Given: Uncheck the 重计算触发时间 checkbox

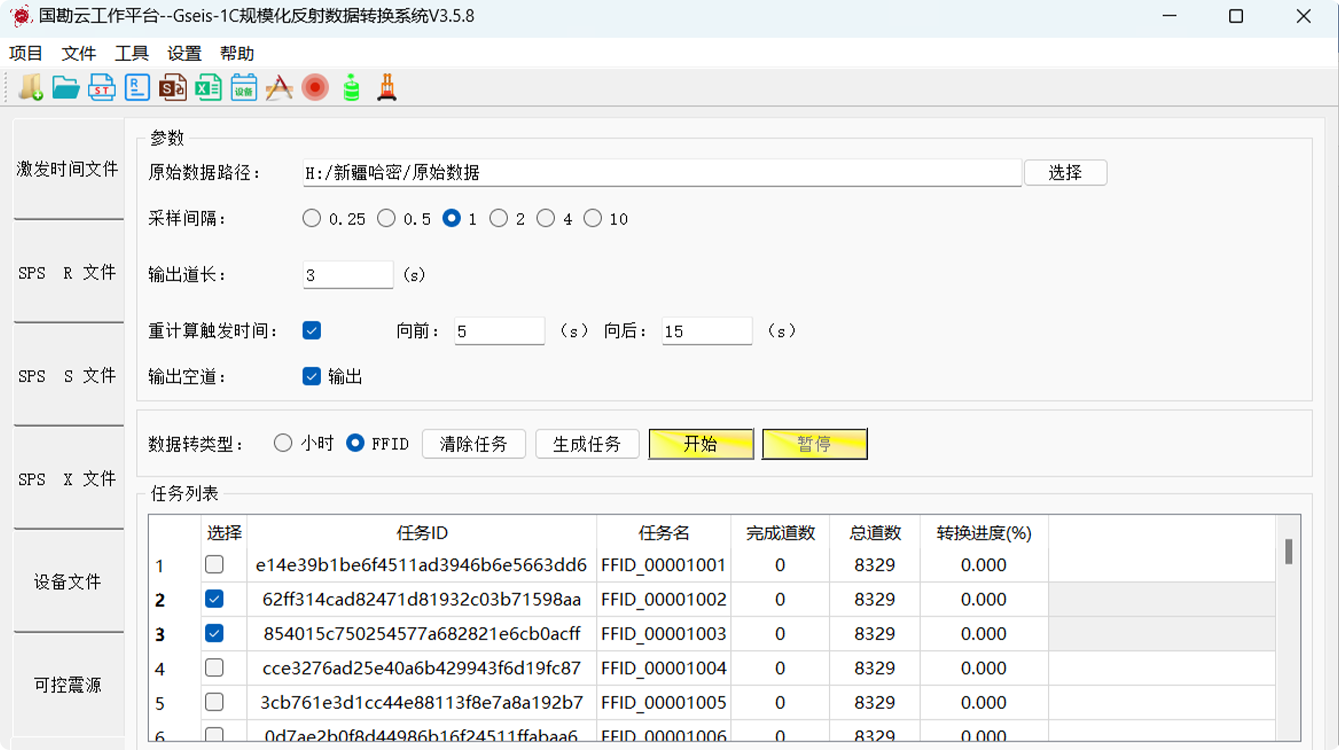Looking at the screenshot, I should coord(312,330).
